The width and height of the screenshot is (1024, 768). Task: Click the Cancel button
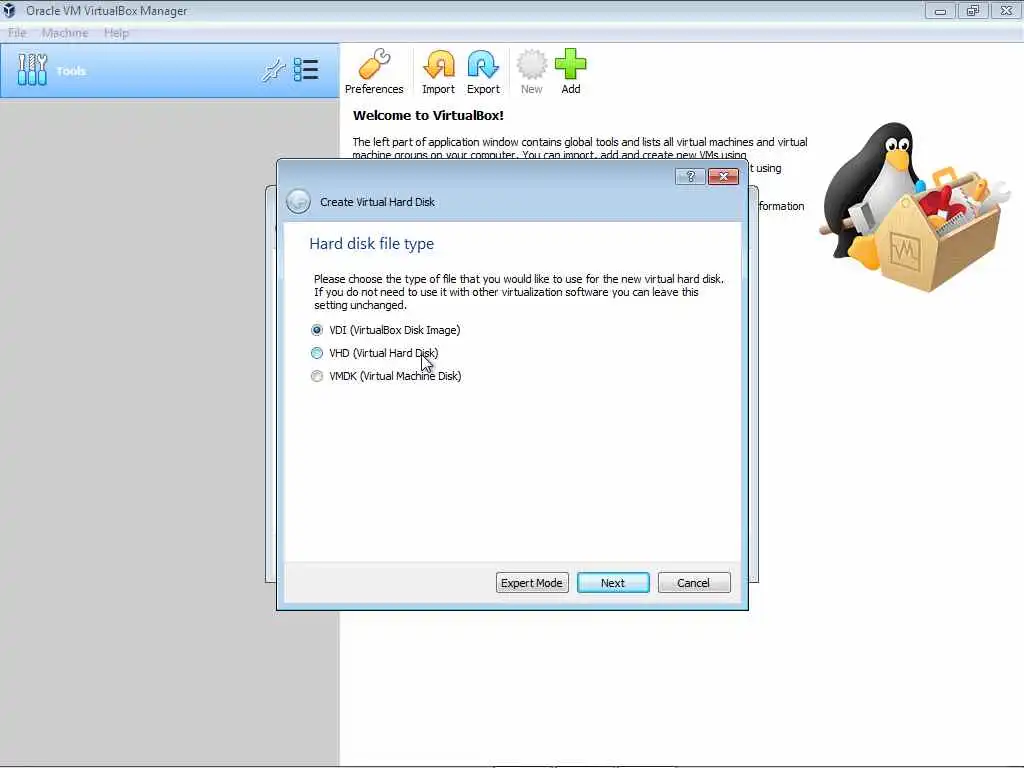click(694, 583)
